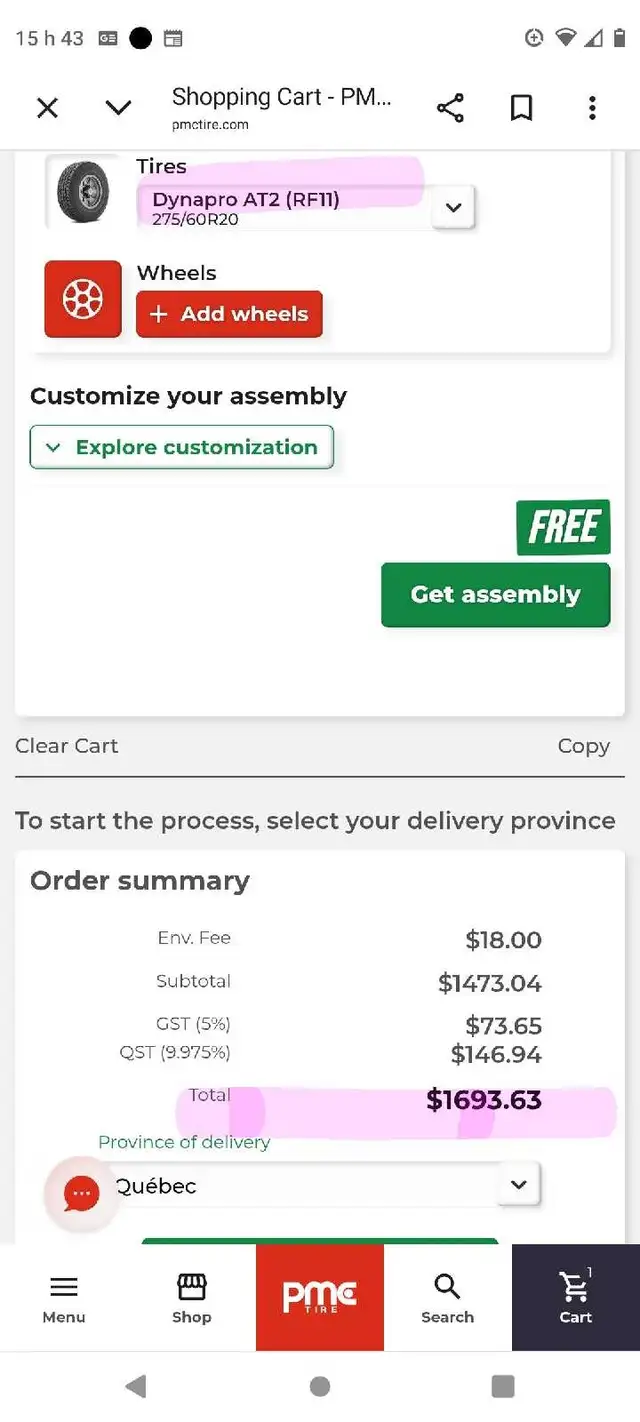Image resolution: width=640 pixels, height=1422 pixels.
Task: Open the live chat bubble
Action: (x=81, y=1193)
